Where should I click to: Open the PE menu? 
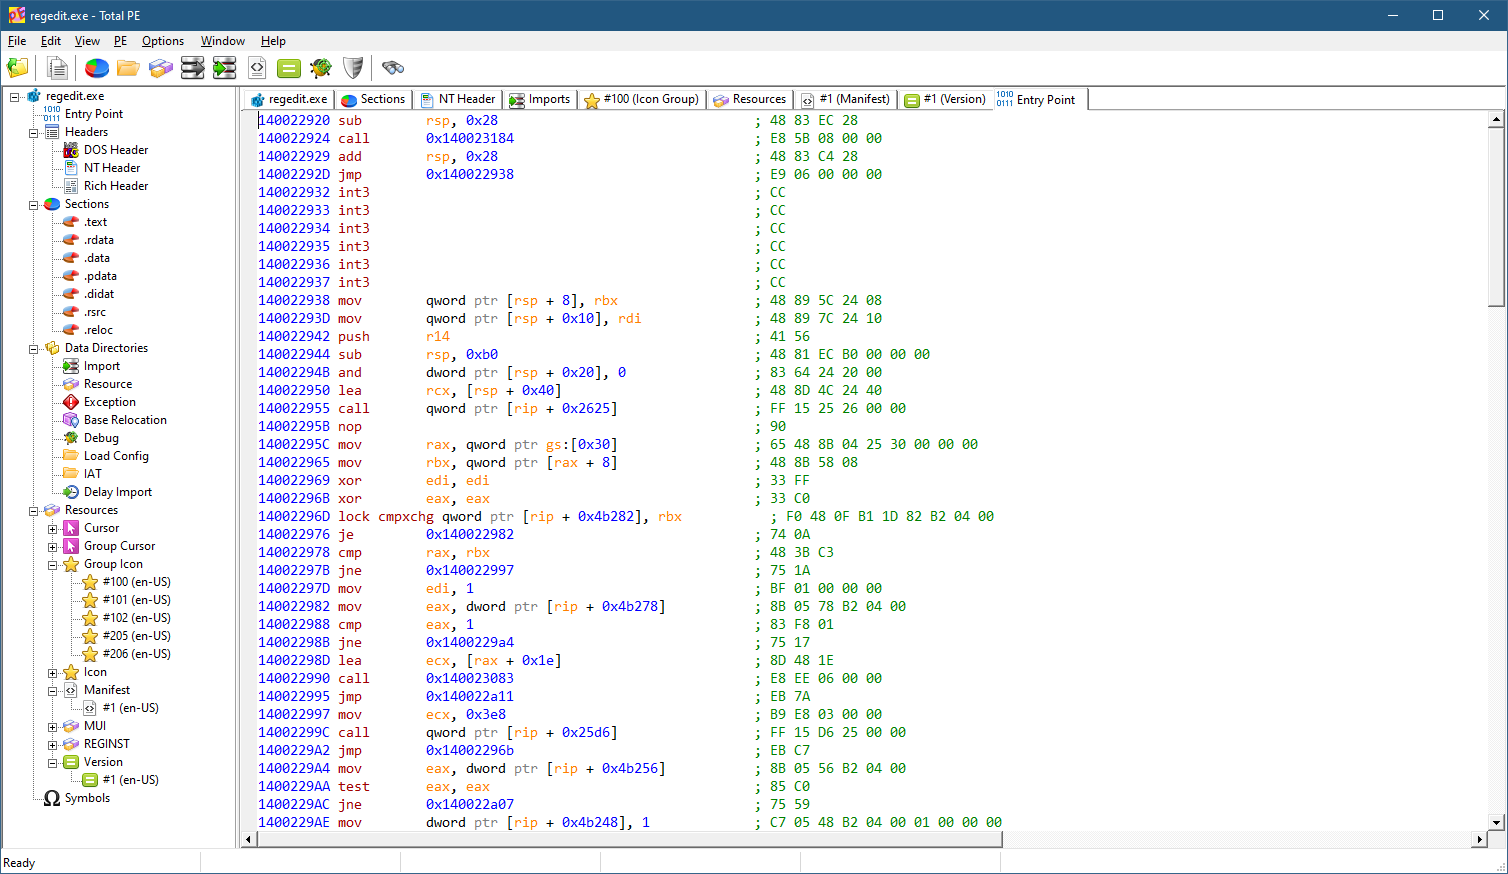pyautogui.click(x=120, y=41)
